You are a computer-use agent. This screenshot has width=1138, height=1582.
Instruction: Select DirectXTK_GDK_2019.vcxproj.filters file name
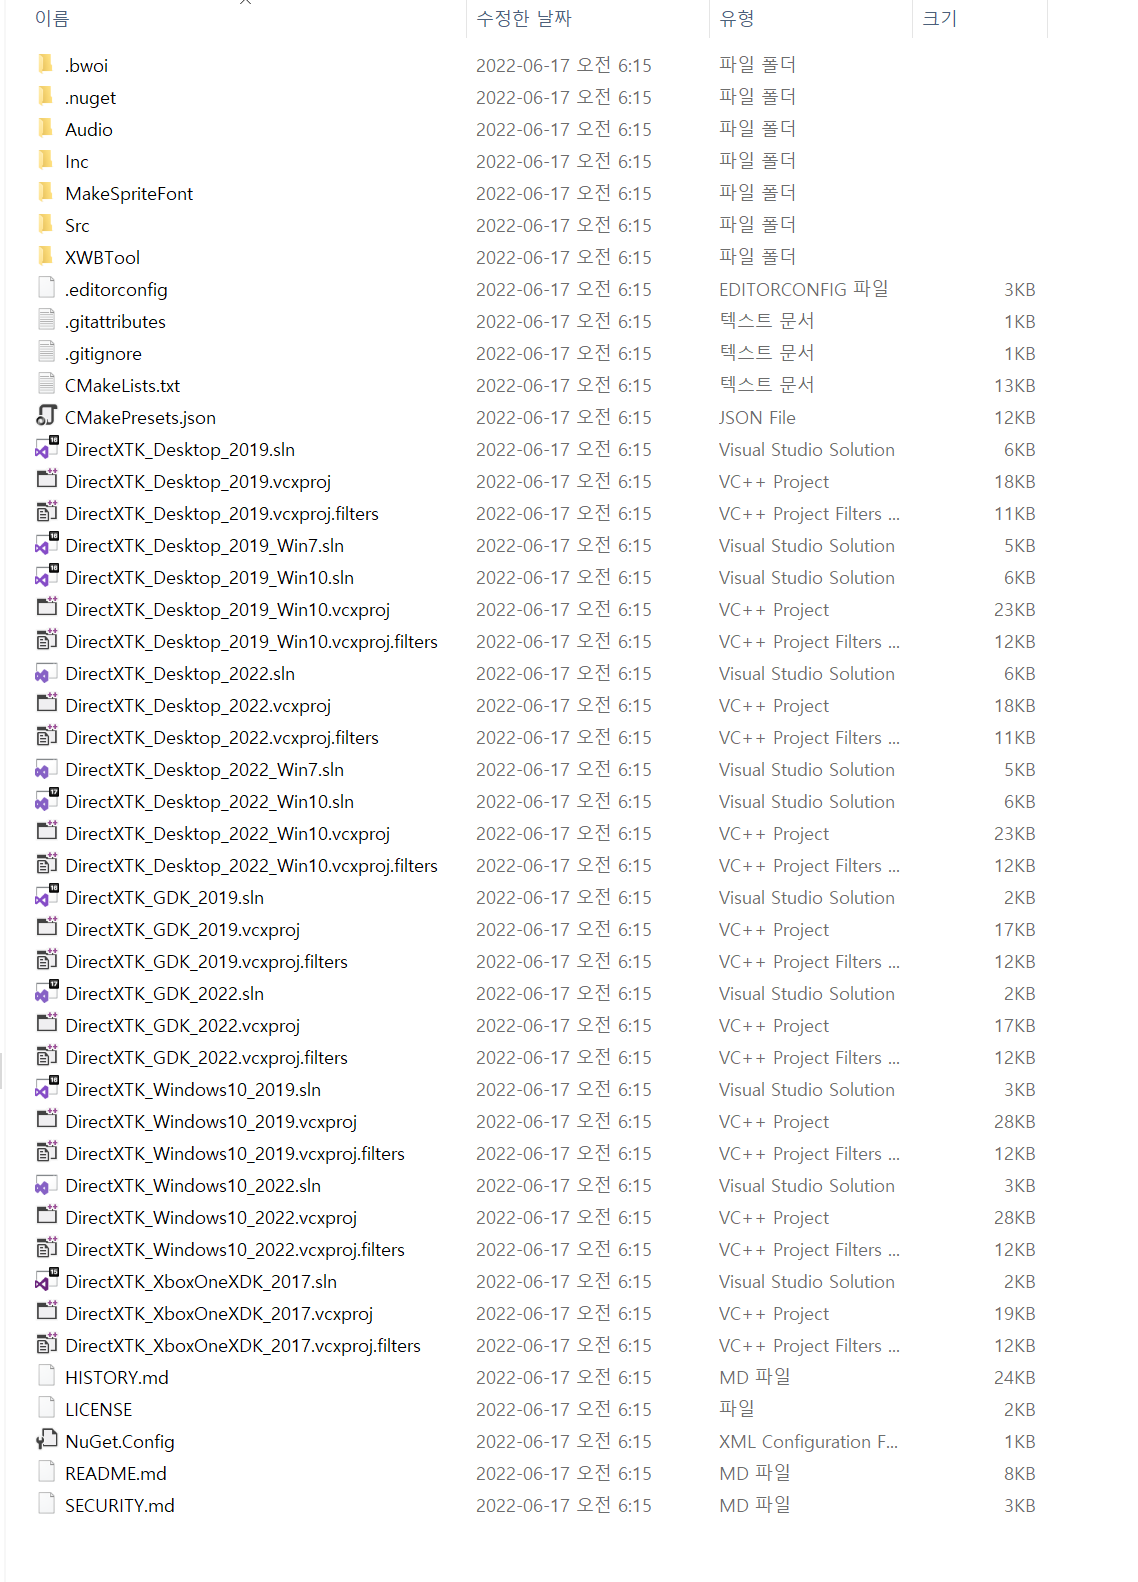[x=206, y=962]
